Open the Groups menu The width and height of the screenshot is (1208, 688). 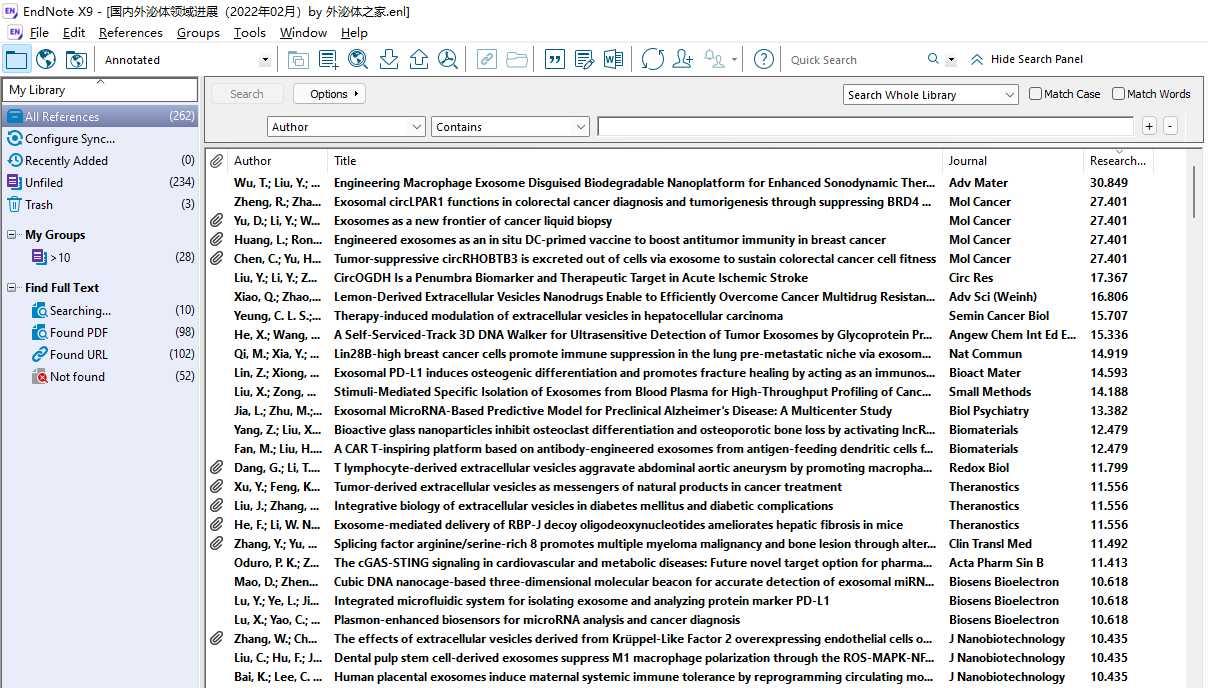click(198, 33)
